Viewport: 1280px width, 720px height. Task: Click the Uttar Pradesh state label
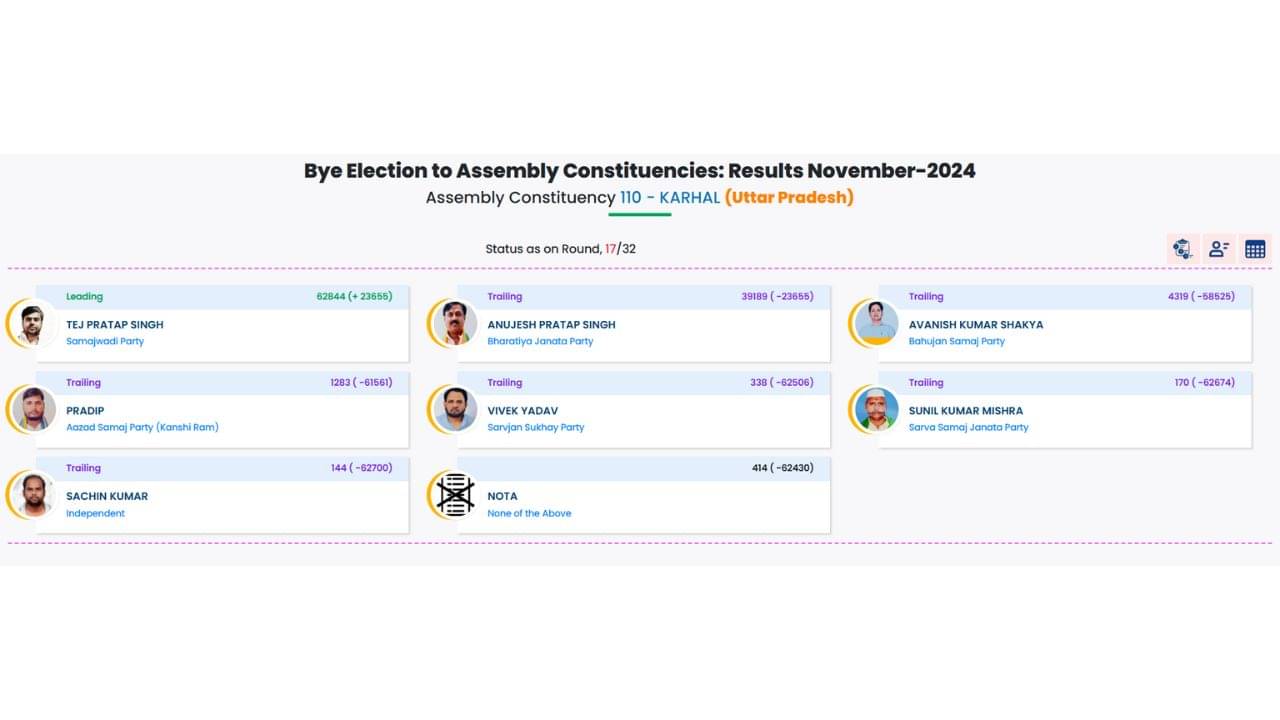coord(789,198)
